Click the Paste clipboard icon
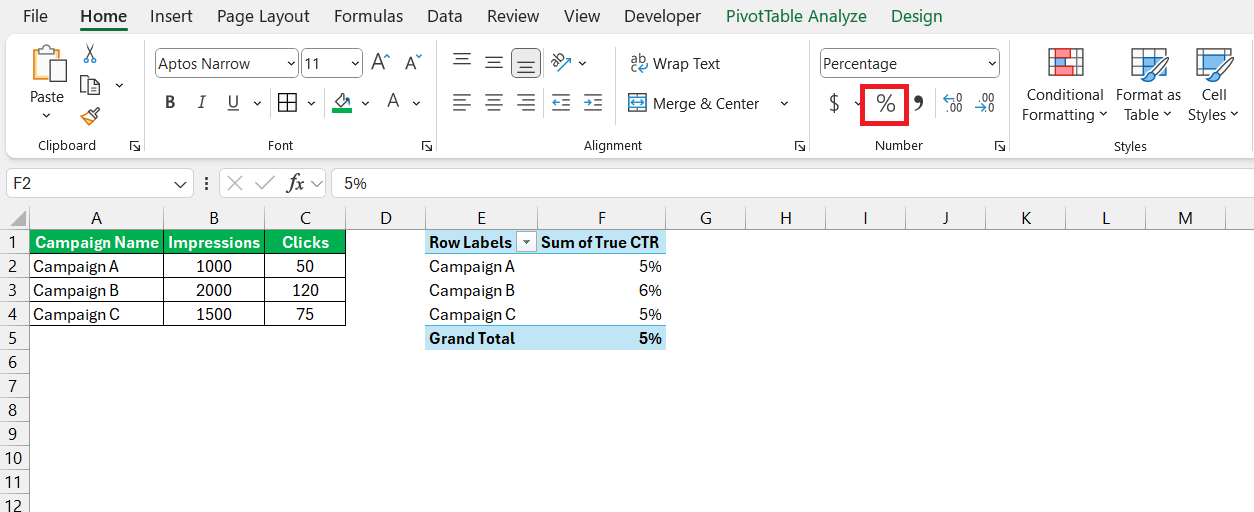The height and width of the screenshot is (512, 1254). point(47,64)
